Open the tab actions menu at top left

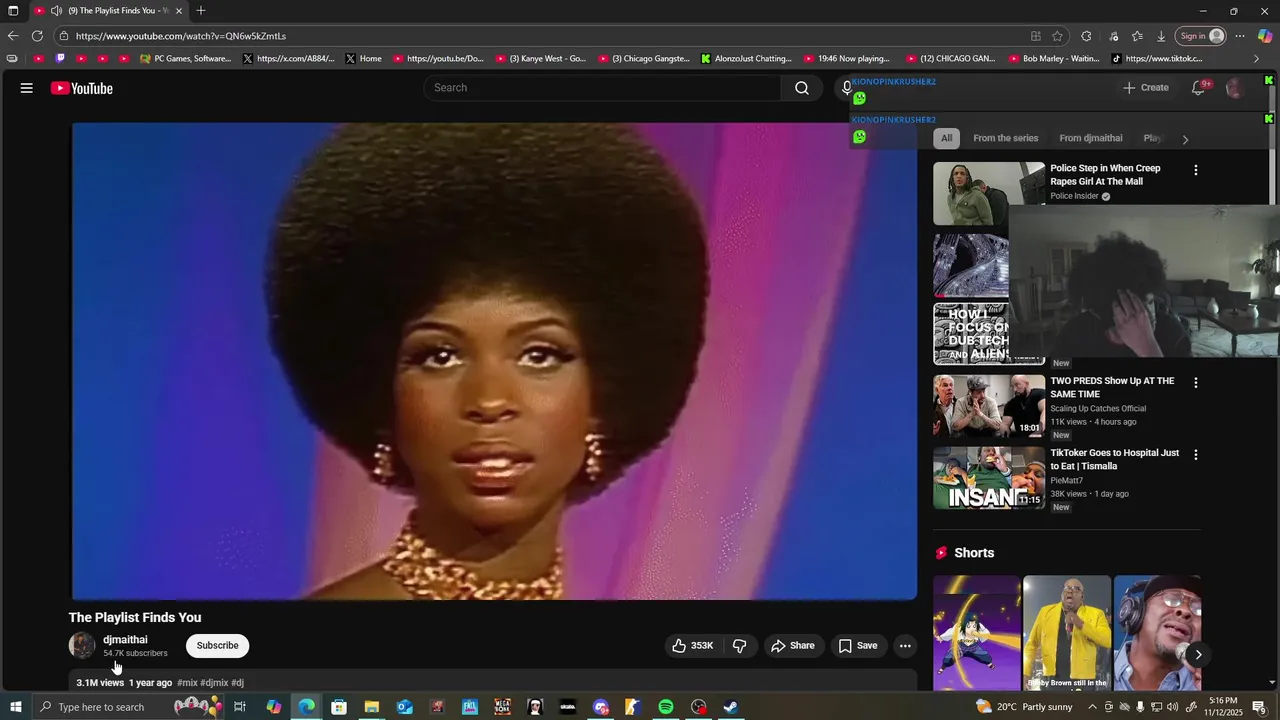(13, 11)
